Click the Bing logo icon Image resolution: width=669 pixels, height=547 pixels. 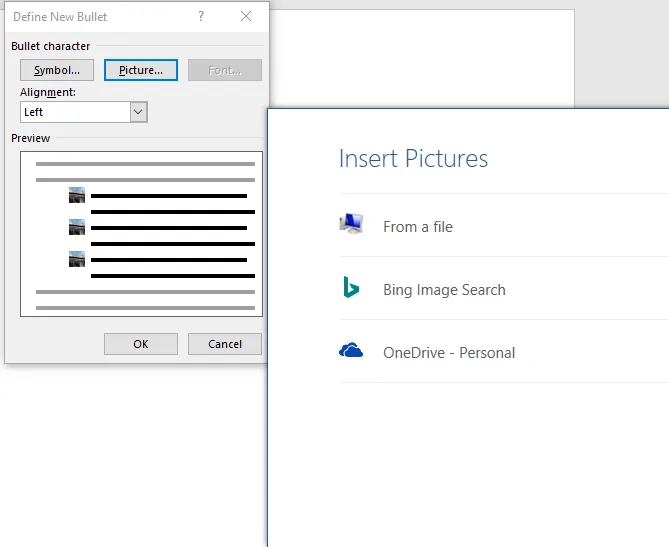[x=350, y=289]
